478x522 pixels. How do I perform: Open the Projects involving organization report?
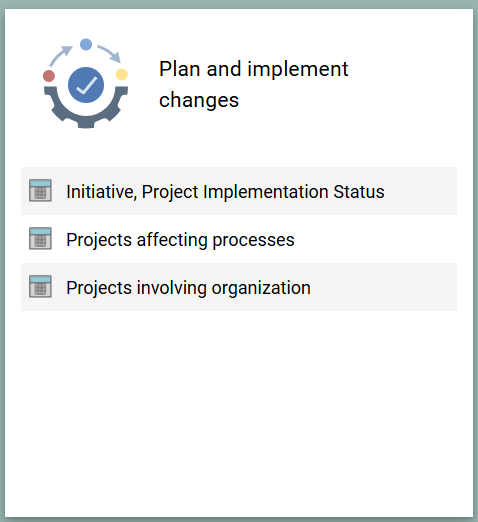click(188, 288)
